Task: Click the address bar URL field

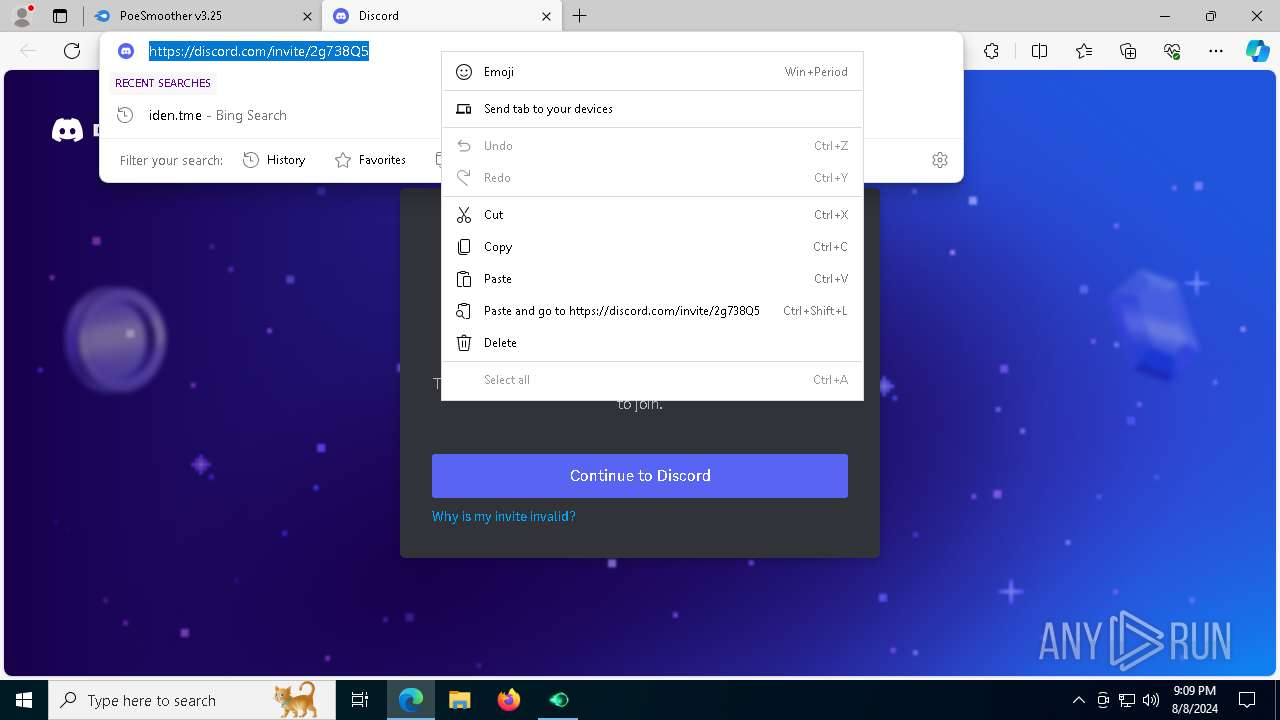Action: [x=259, y=51]
